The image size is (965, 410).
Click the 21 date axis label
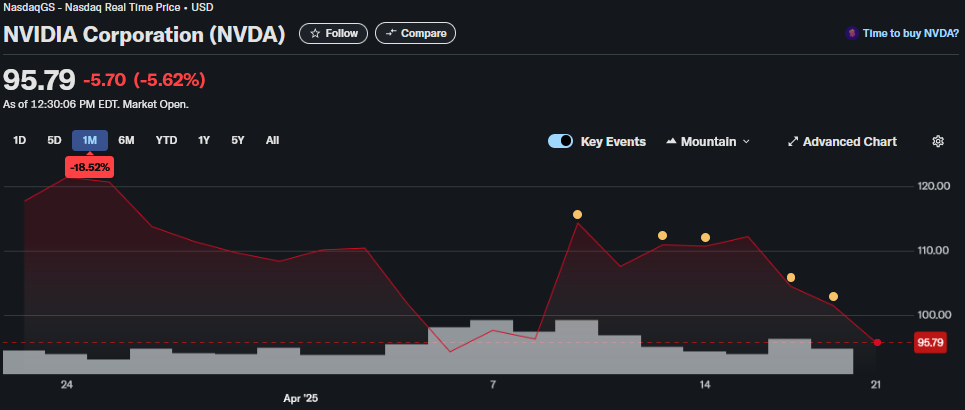[876, 385]
